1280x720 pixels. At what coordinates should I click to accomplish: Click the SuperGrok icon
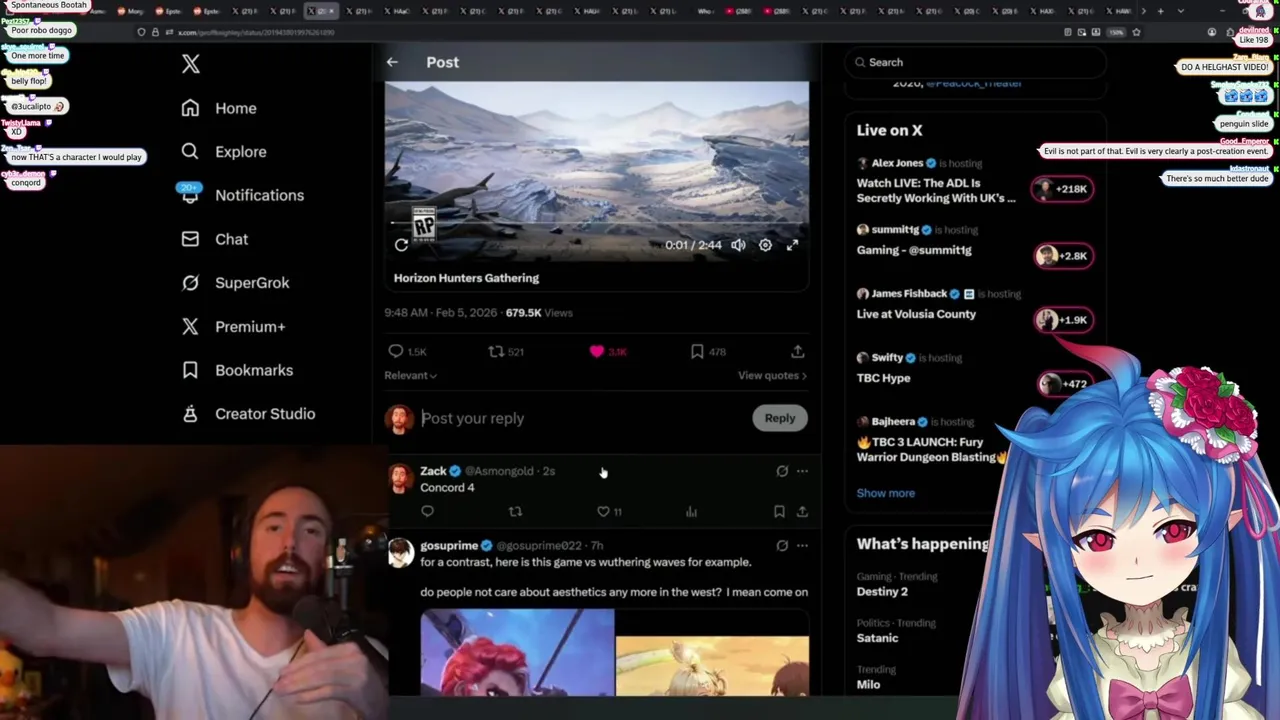tap(190, 283)
